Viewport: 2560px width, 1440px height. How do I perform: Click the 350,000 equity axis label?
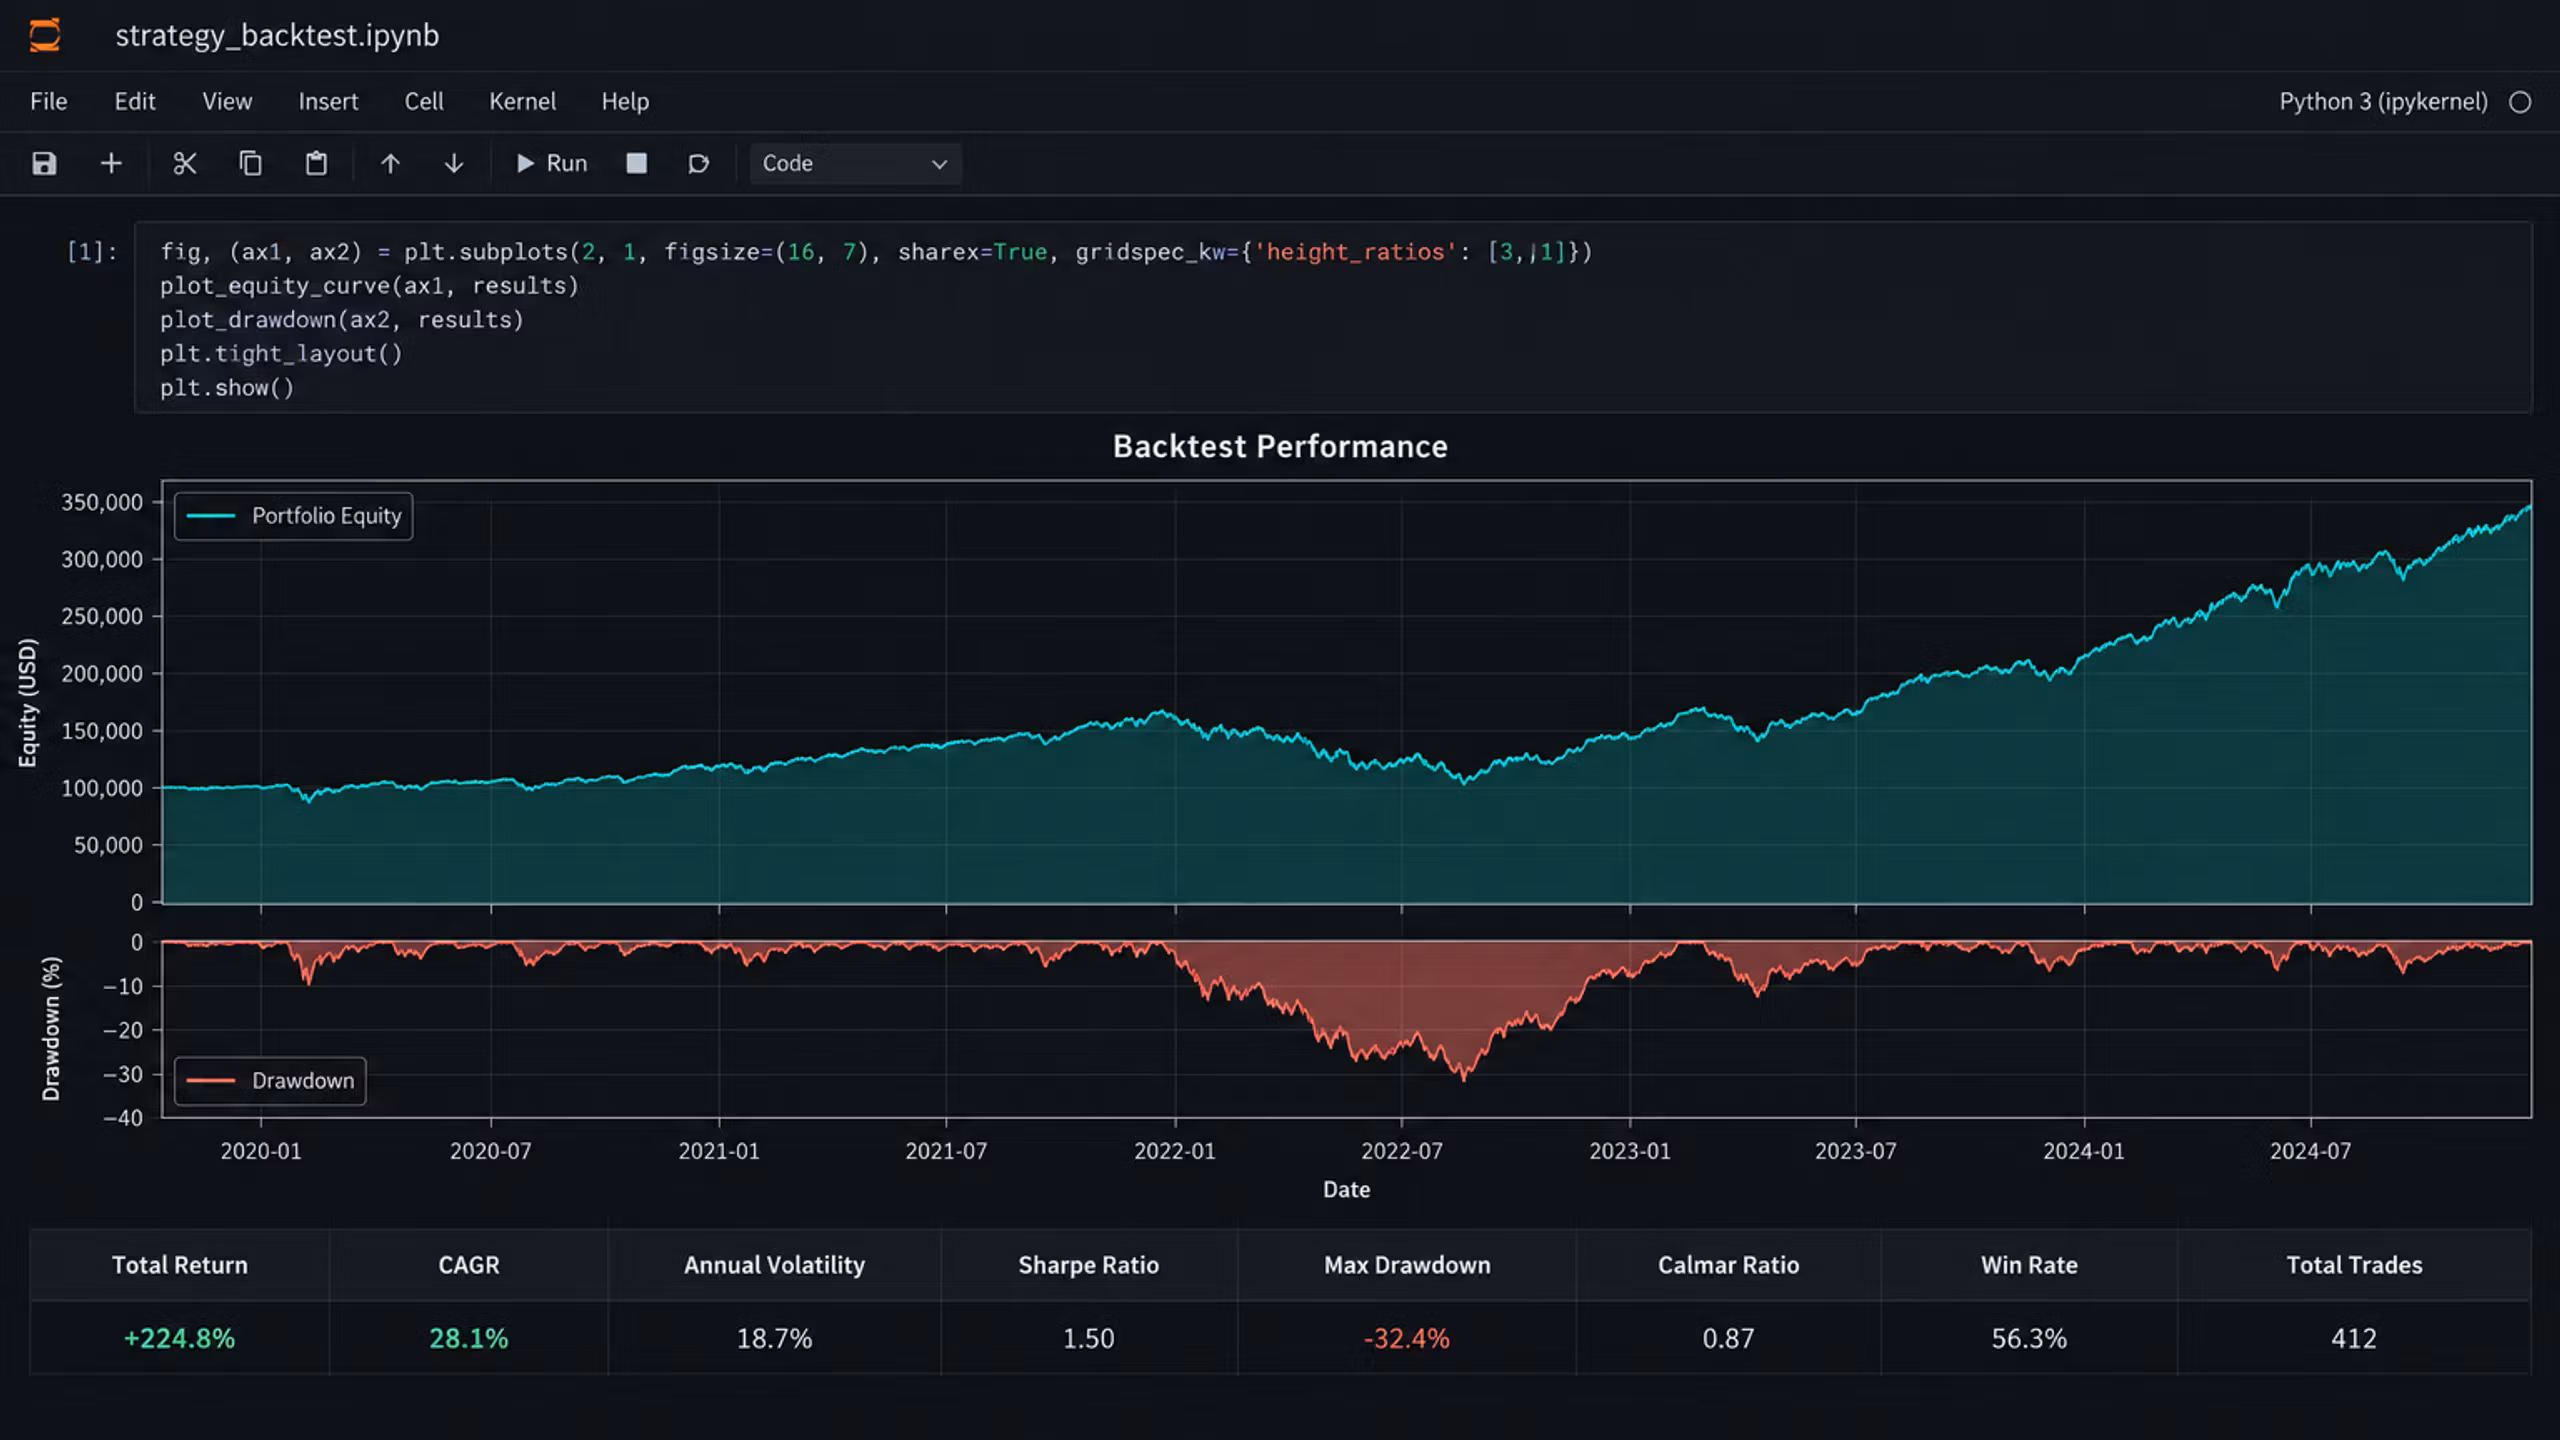tap(102, 502)
